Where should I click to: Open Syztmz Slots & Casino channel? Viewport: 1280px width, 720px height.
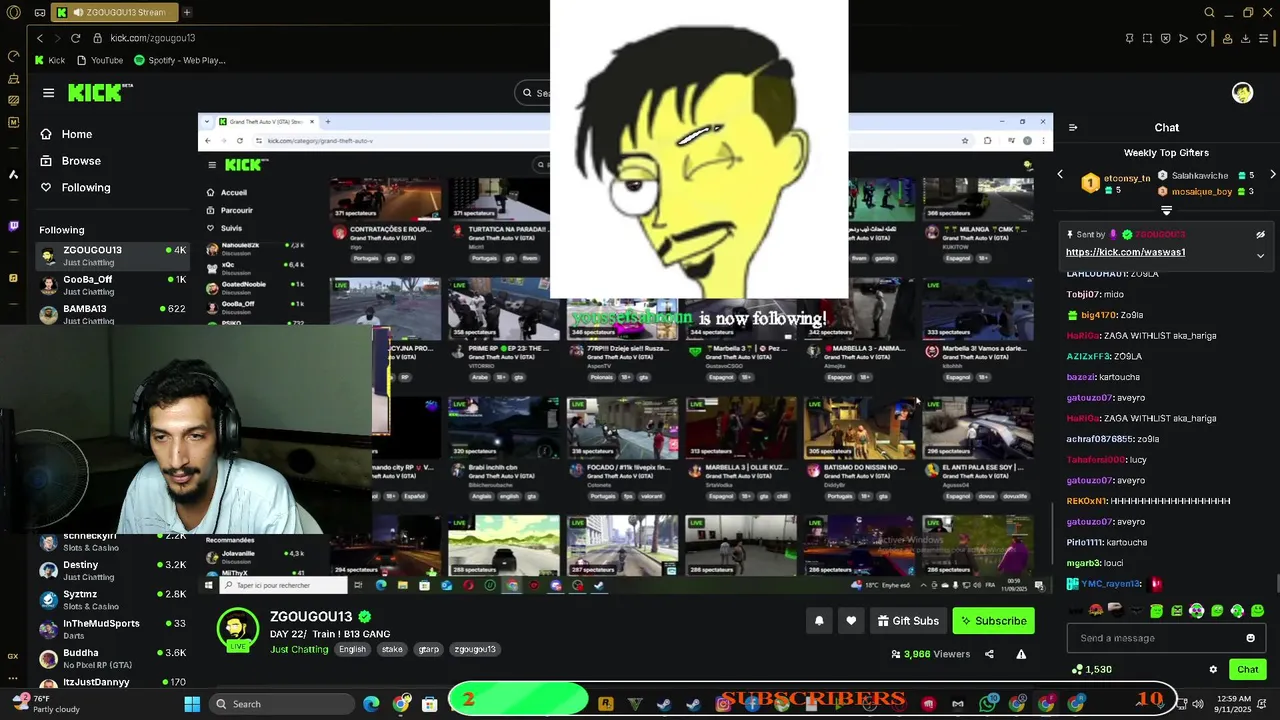[112, 599]
